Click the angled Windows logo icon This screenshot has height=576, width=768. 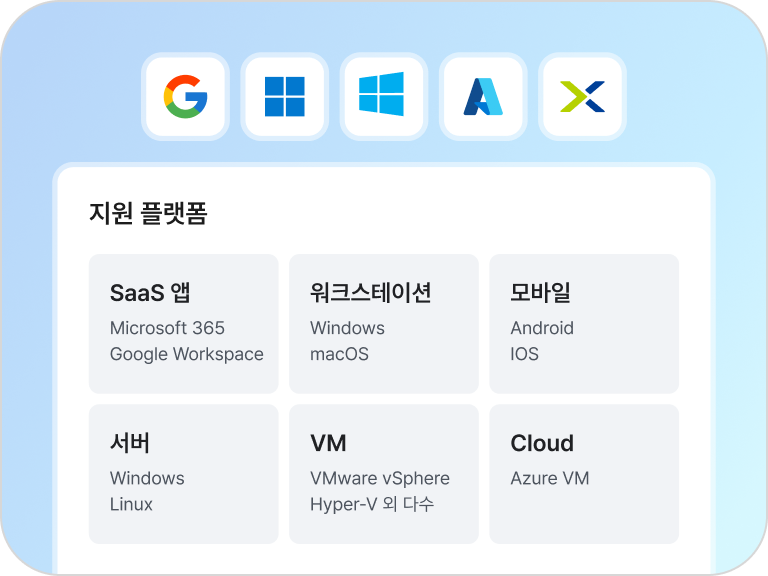(x=383, y=96)
